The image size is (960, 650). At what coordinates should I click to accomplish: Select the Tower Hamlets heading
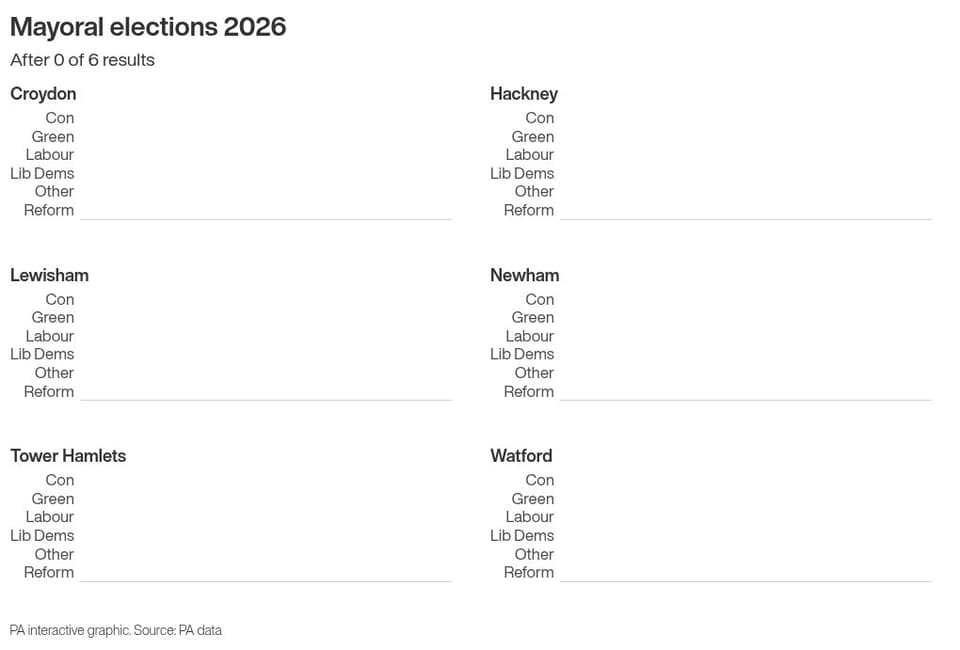pyautogui.click(x=68, y=455)
